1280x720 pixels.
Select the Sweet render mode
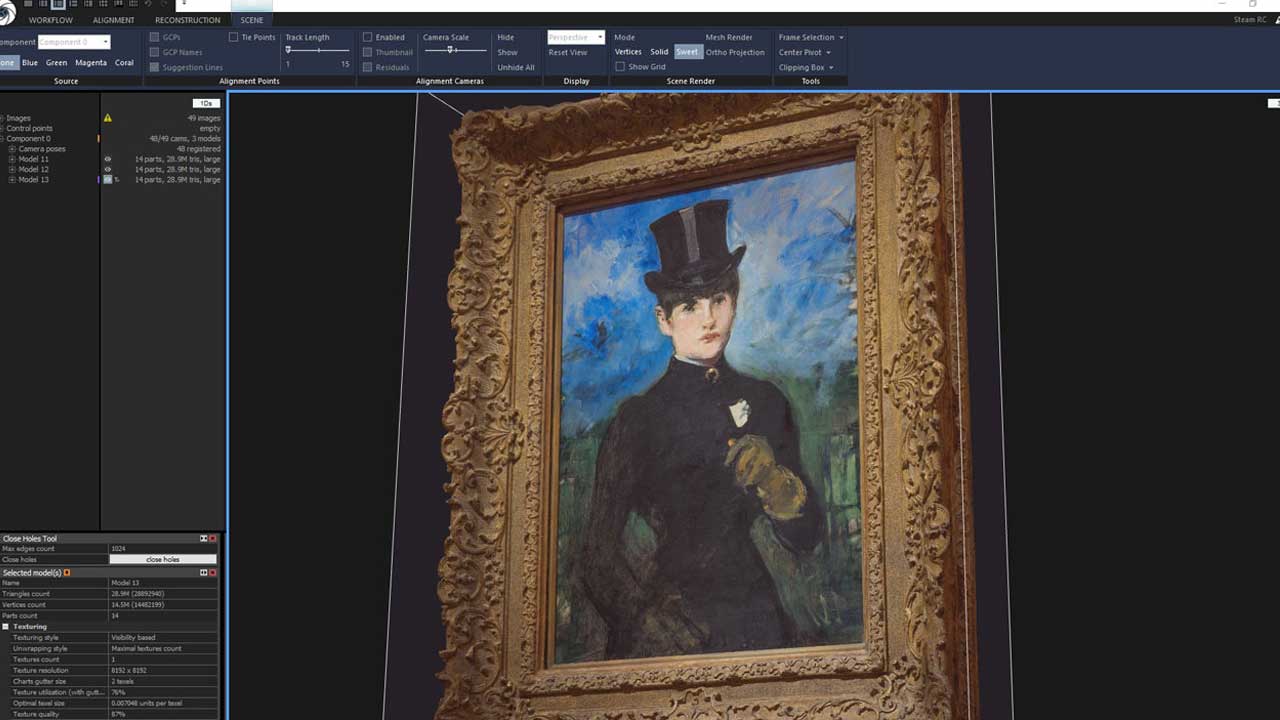(687, 52)
